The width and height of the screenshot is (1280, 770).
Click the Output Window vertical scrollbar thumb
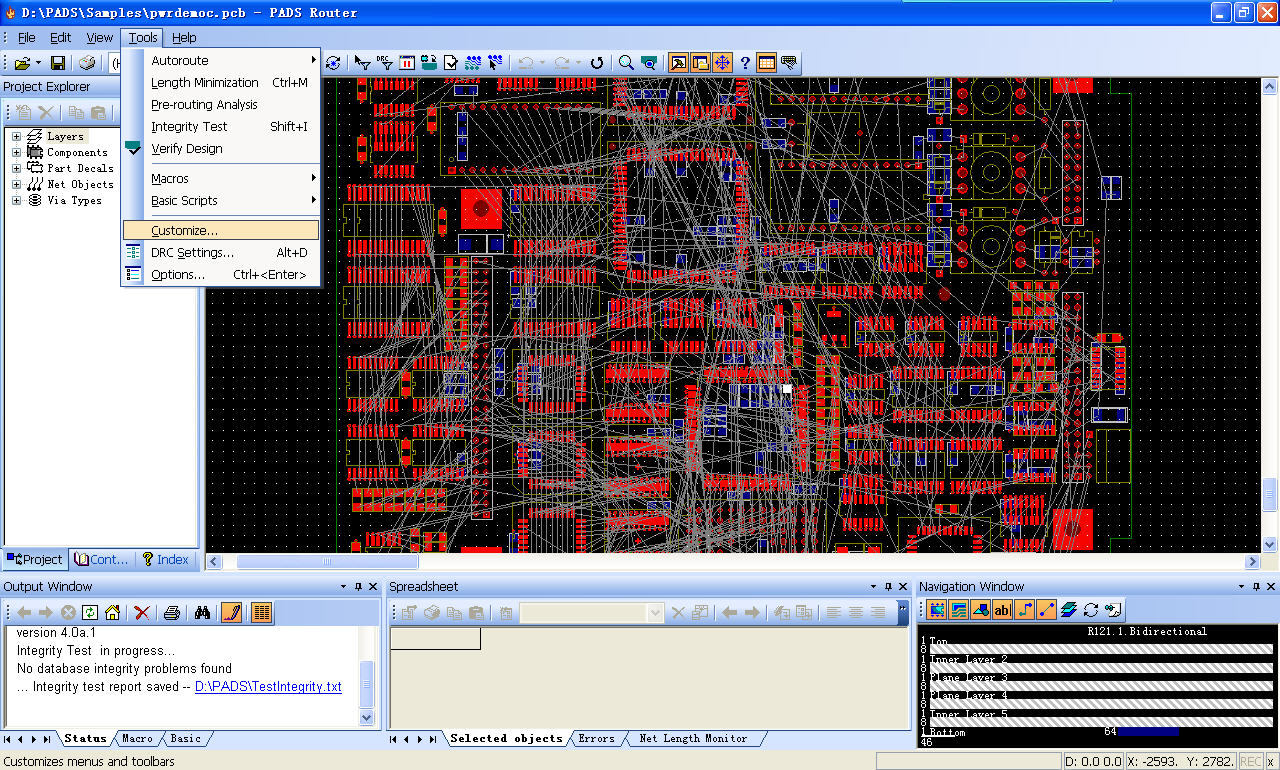click(366, 683)
